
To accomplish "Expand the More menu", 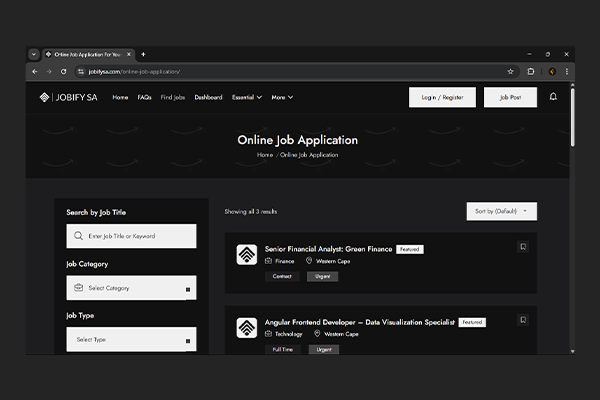I will click(x=282, y=97).
